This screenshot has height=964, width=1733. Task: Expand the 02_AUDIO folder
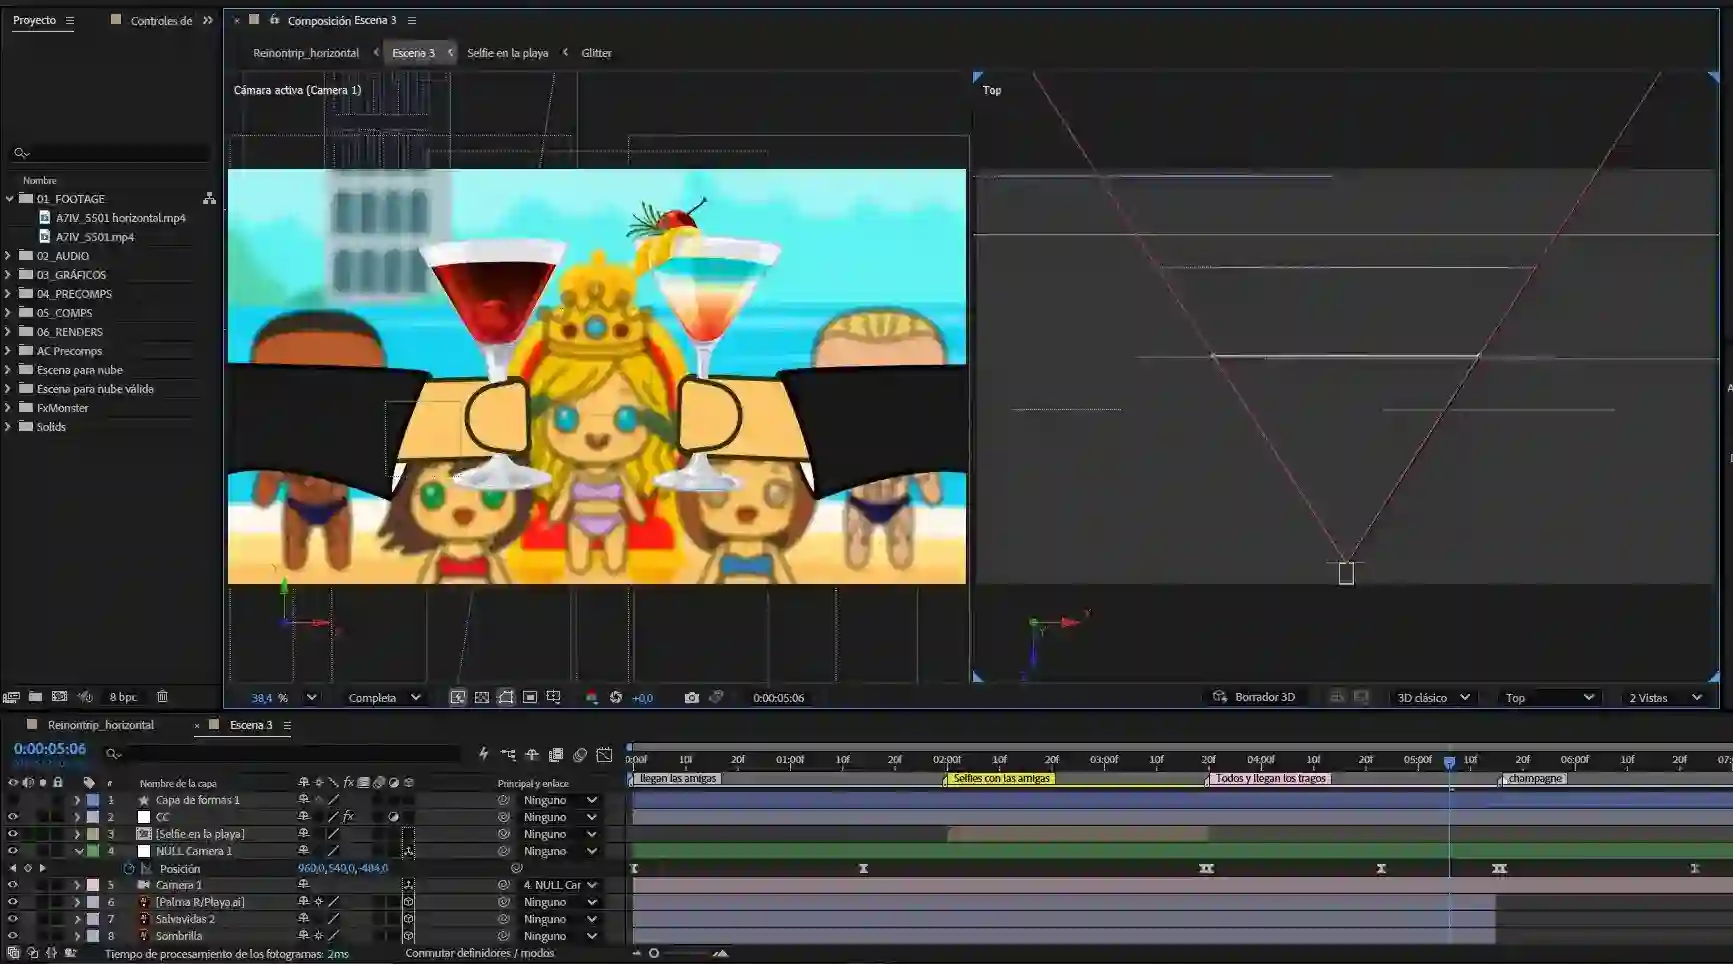[9, 256]
